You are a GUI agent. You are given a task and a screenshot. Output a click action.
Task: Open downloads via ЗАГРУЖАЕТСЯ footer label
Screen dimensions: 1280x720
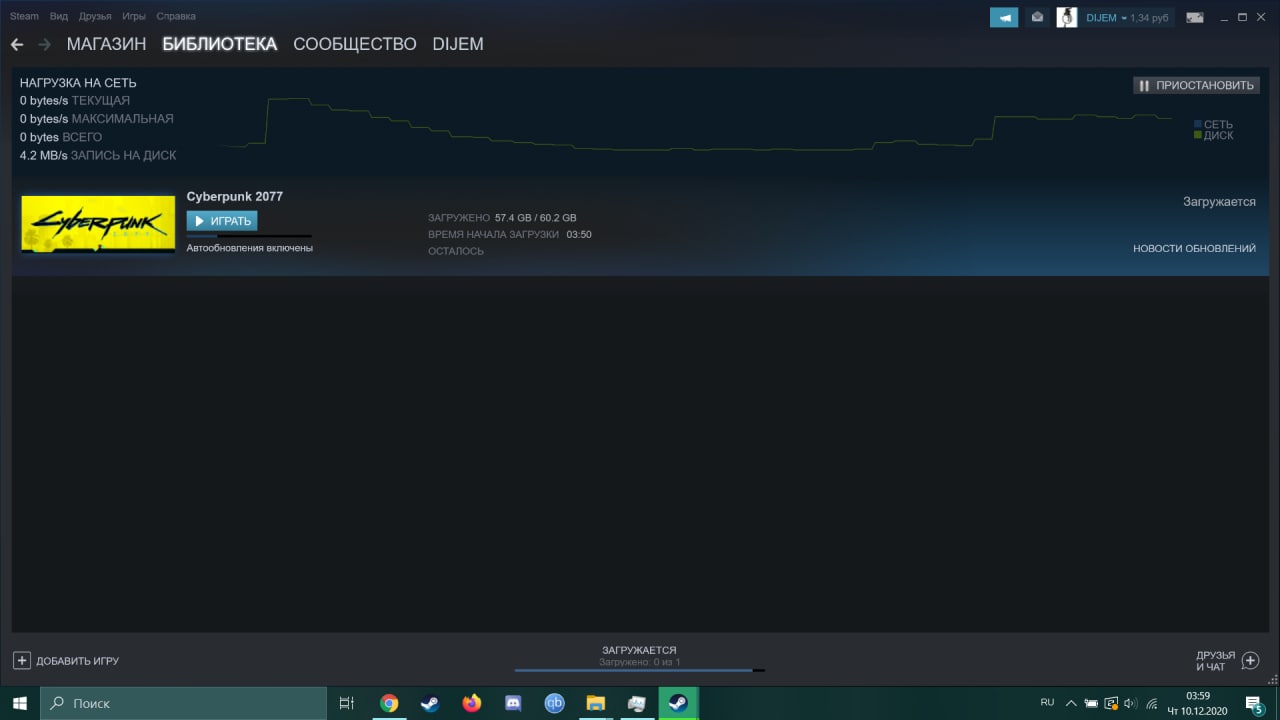pos(639,650)
